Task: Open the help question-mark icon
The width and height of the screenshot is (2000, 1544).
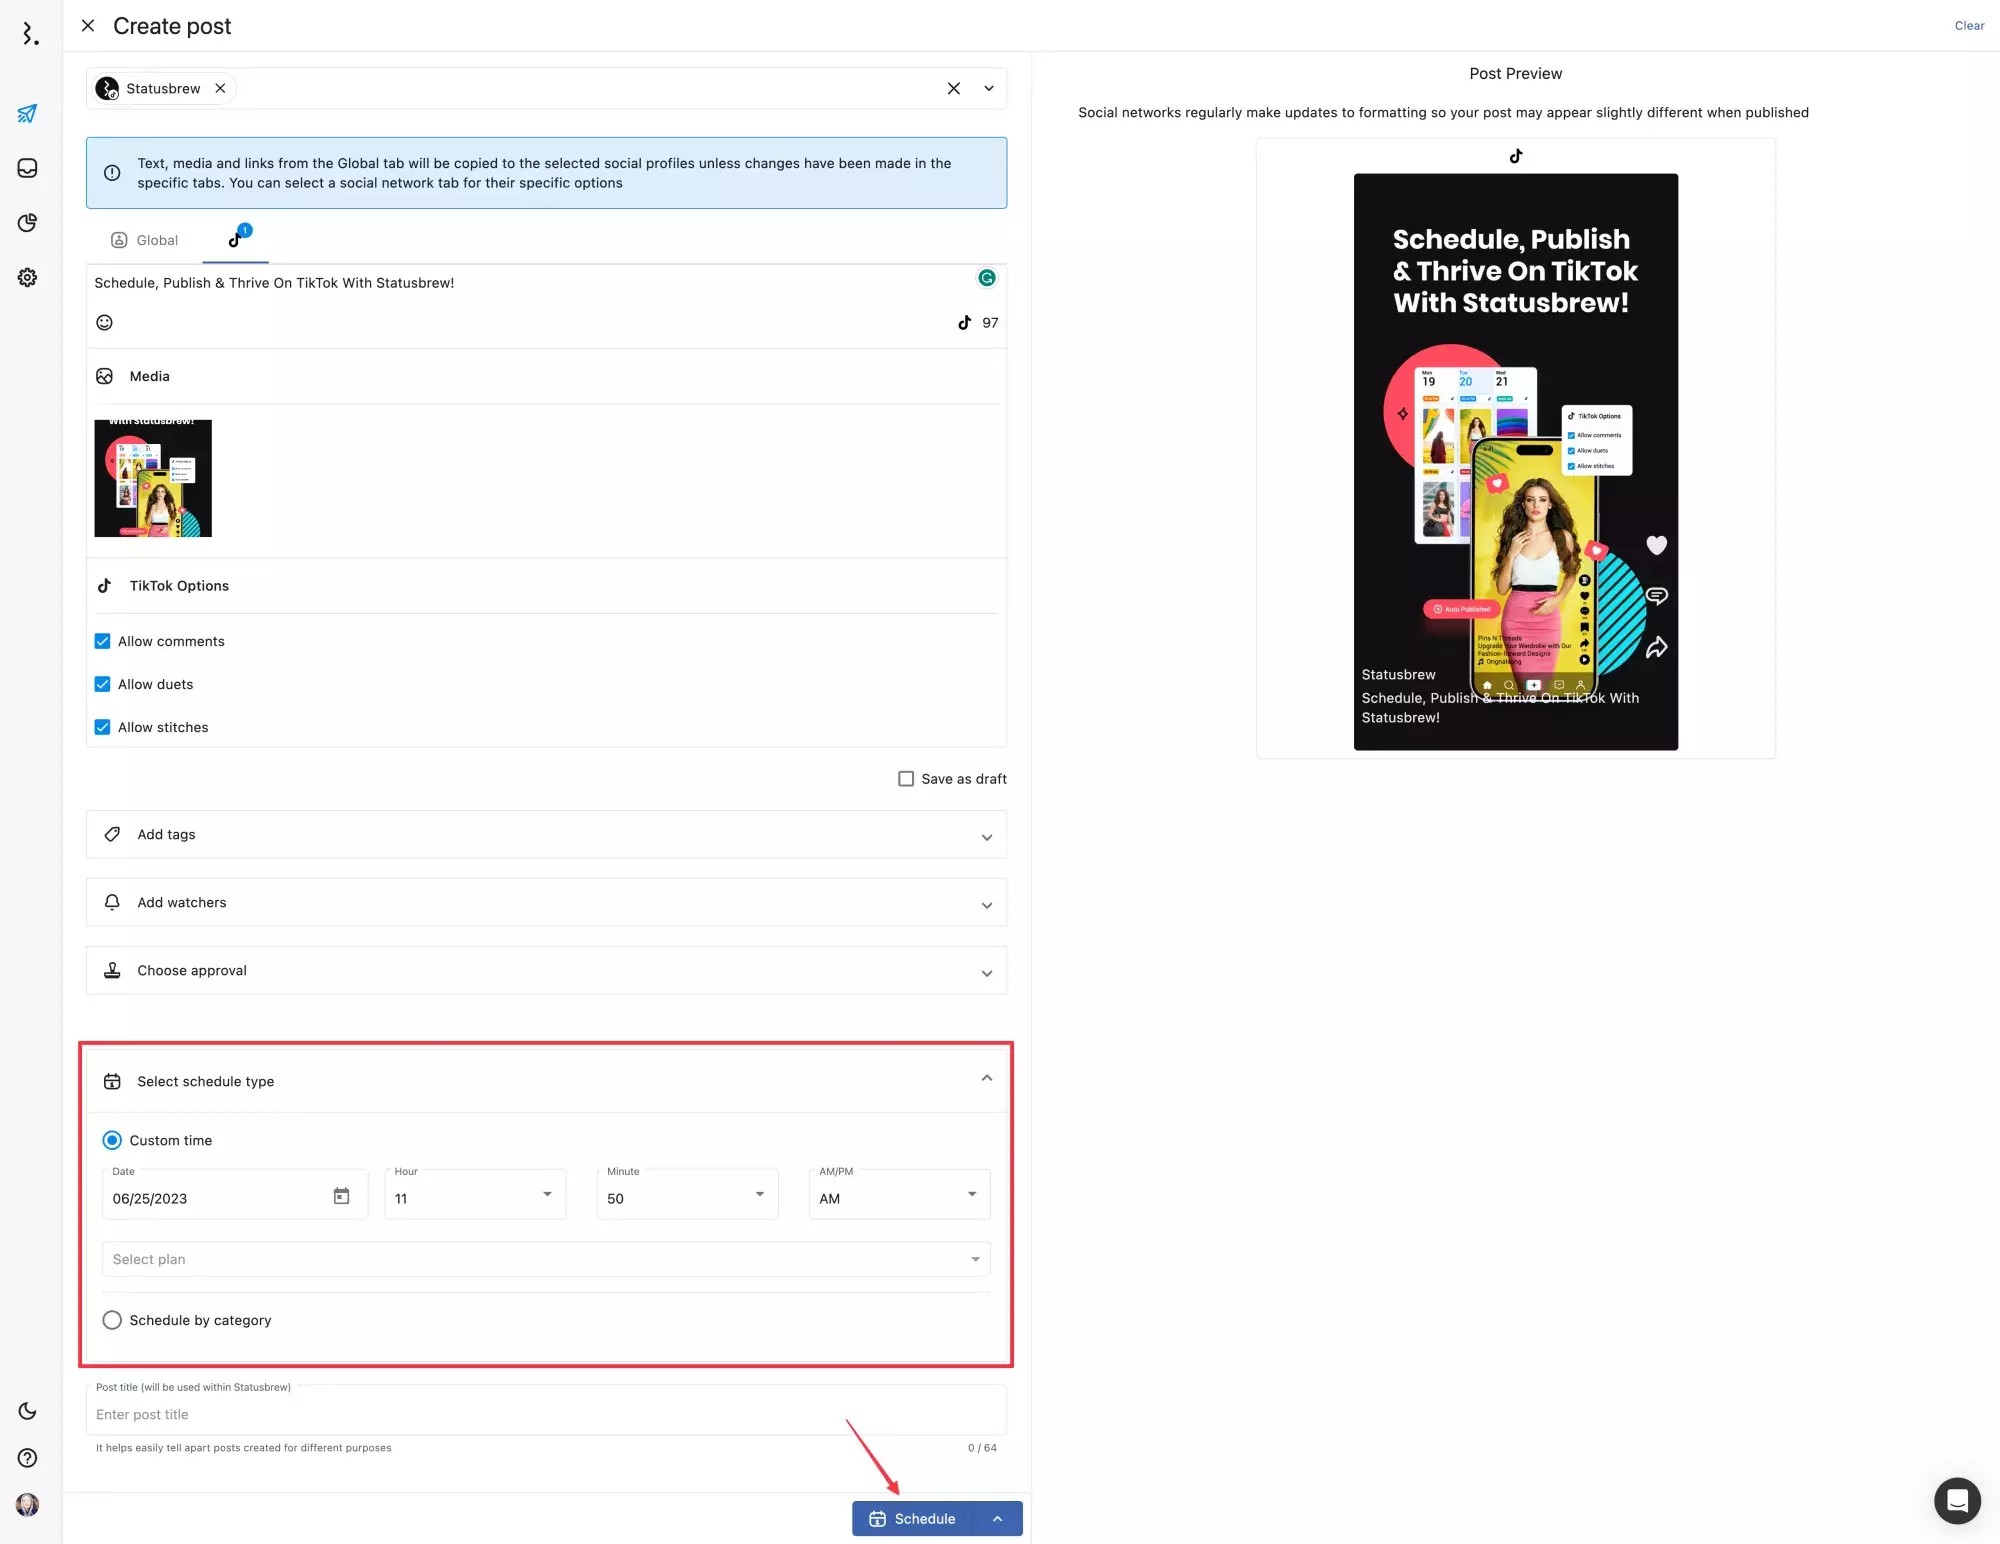Action: click(27, 1458)
